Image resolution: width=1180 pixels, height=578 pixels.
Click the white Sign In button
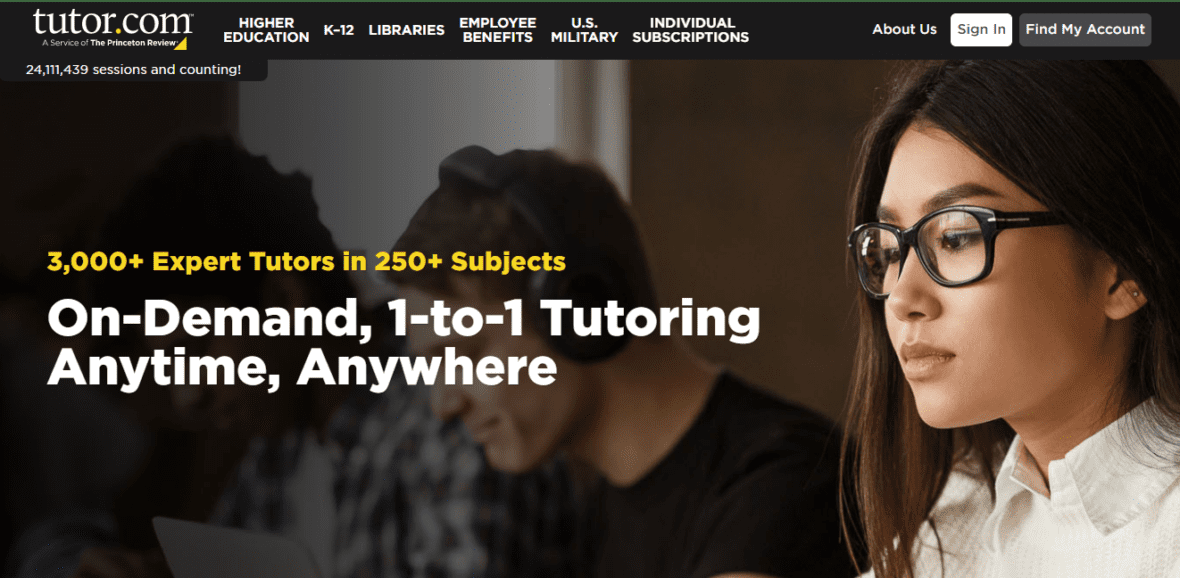click(x=981, y=29)
